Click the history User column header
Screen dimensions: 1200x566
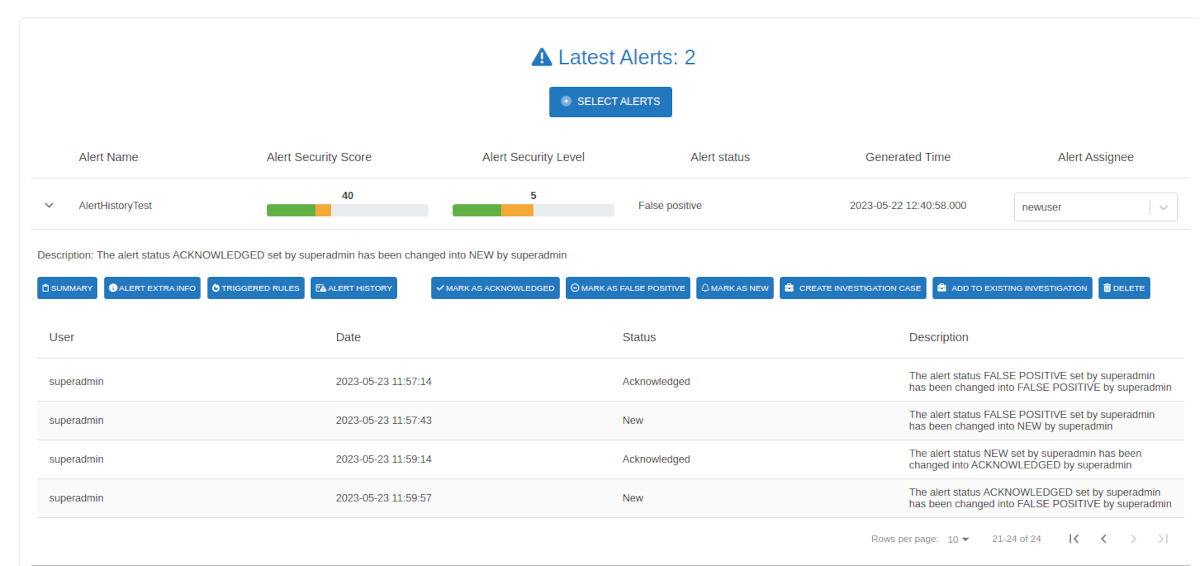tap(62, 337)
